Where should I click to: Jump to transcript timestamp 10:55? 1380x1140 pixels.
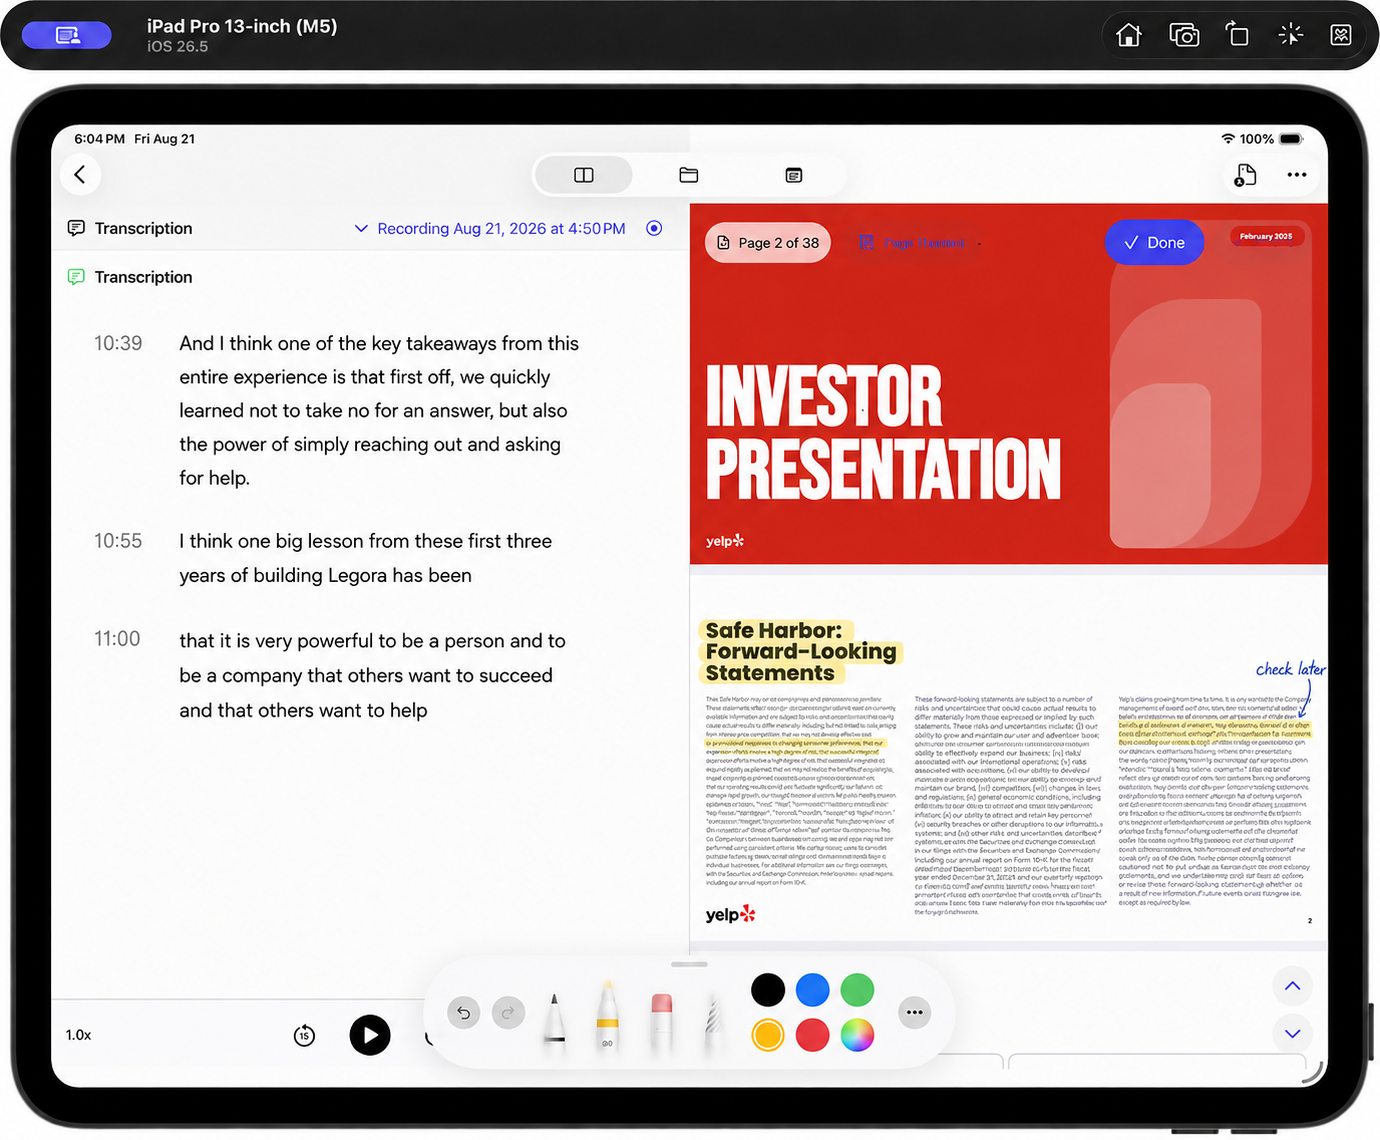(x=118, y=541)
